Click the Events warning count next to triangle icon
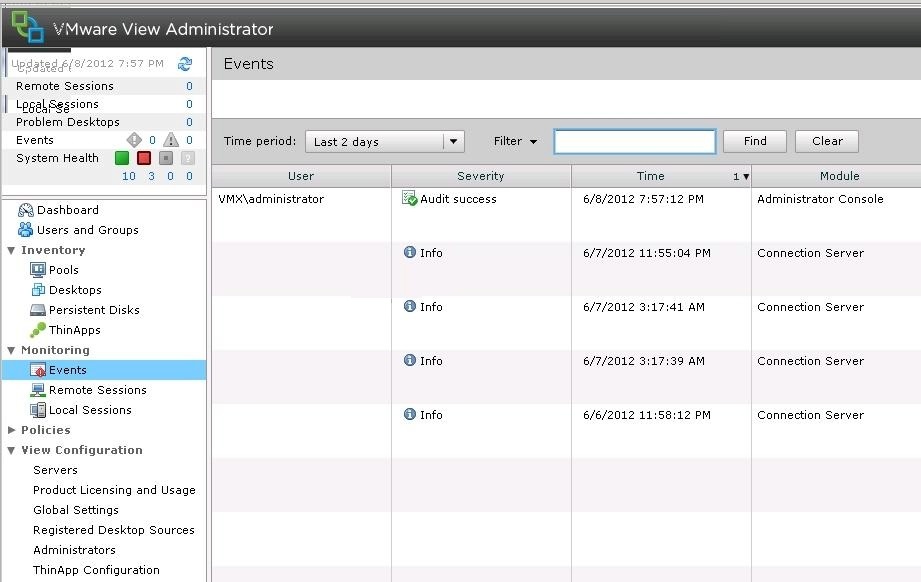Viewport: 921px width, 582px height. tap(189, 140)
